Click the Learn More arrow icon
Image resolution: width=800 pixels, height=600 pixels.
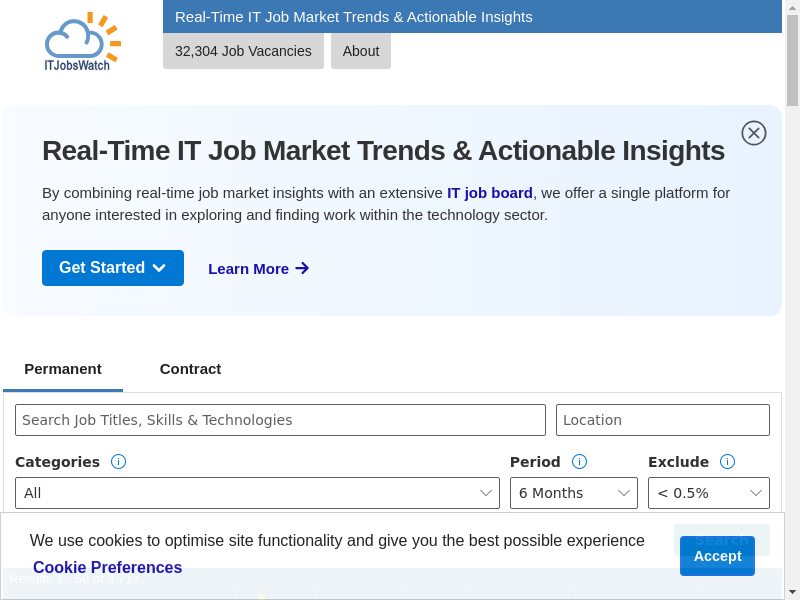(x=302, y=268)
